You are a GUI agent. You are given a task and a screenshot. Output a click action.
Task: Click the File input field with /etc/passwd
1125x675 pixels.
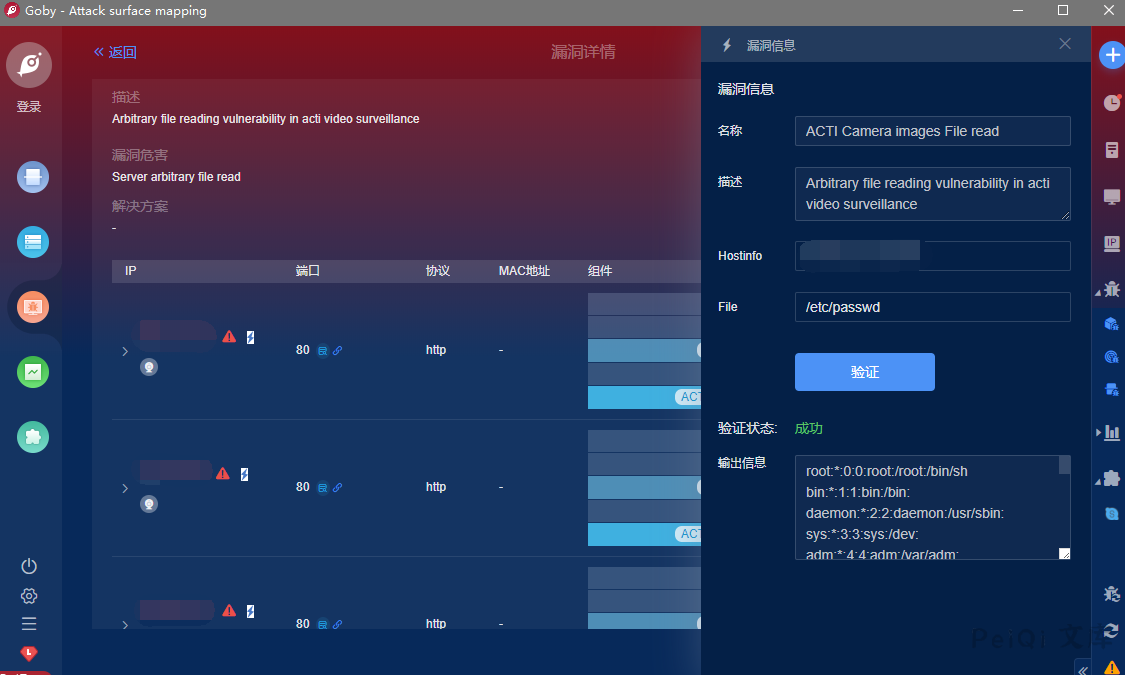(932, 307)
